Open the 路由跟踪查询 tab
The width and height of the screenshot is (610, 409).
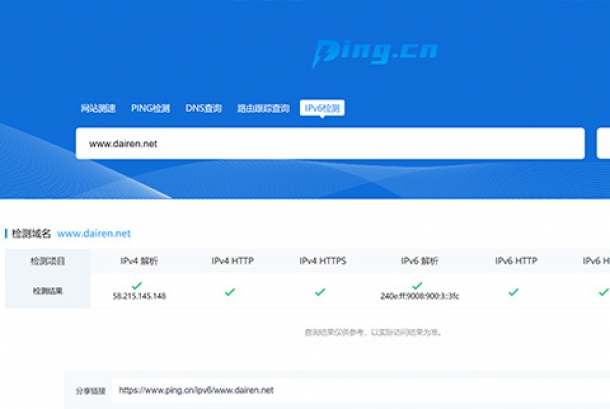pos(263,108)
